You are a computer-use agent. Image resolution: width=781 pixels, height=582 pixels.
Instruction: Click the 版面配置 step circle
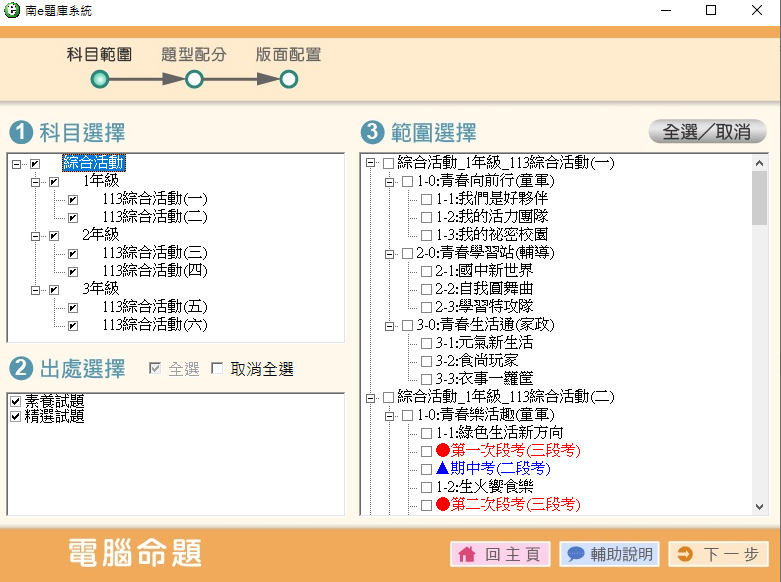pyautogui.click(x=288, y=79)
